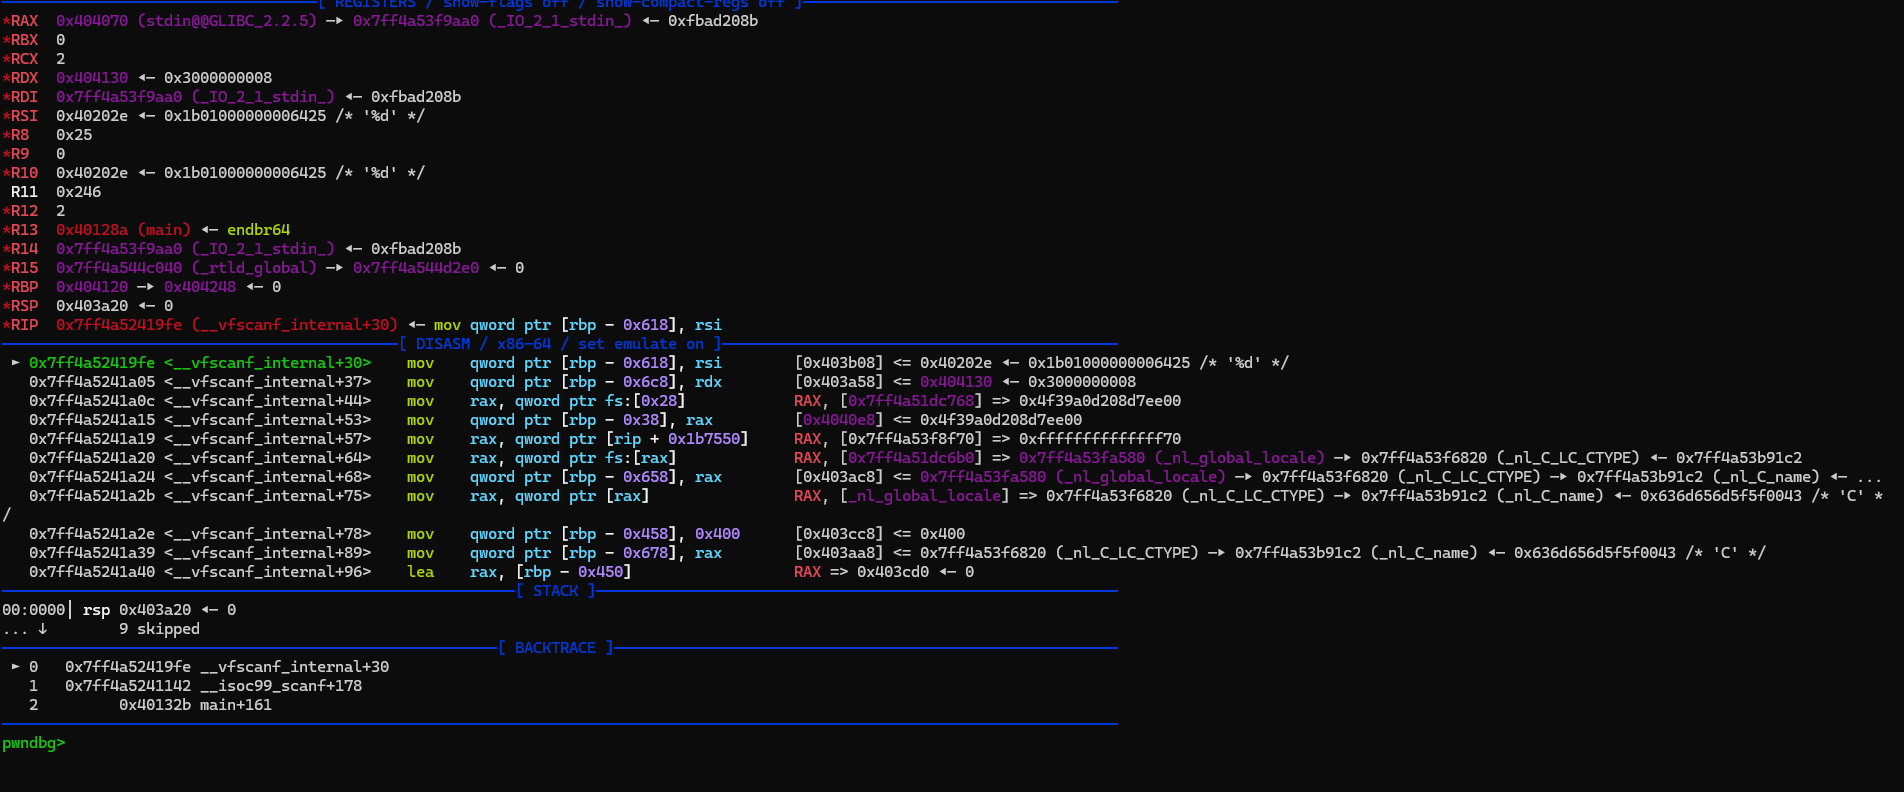Click the <__vfscanf_internal+44> disassembly label
The image size is (1904, 792).
tap(267, 401)
